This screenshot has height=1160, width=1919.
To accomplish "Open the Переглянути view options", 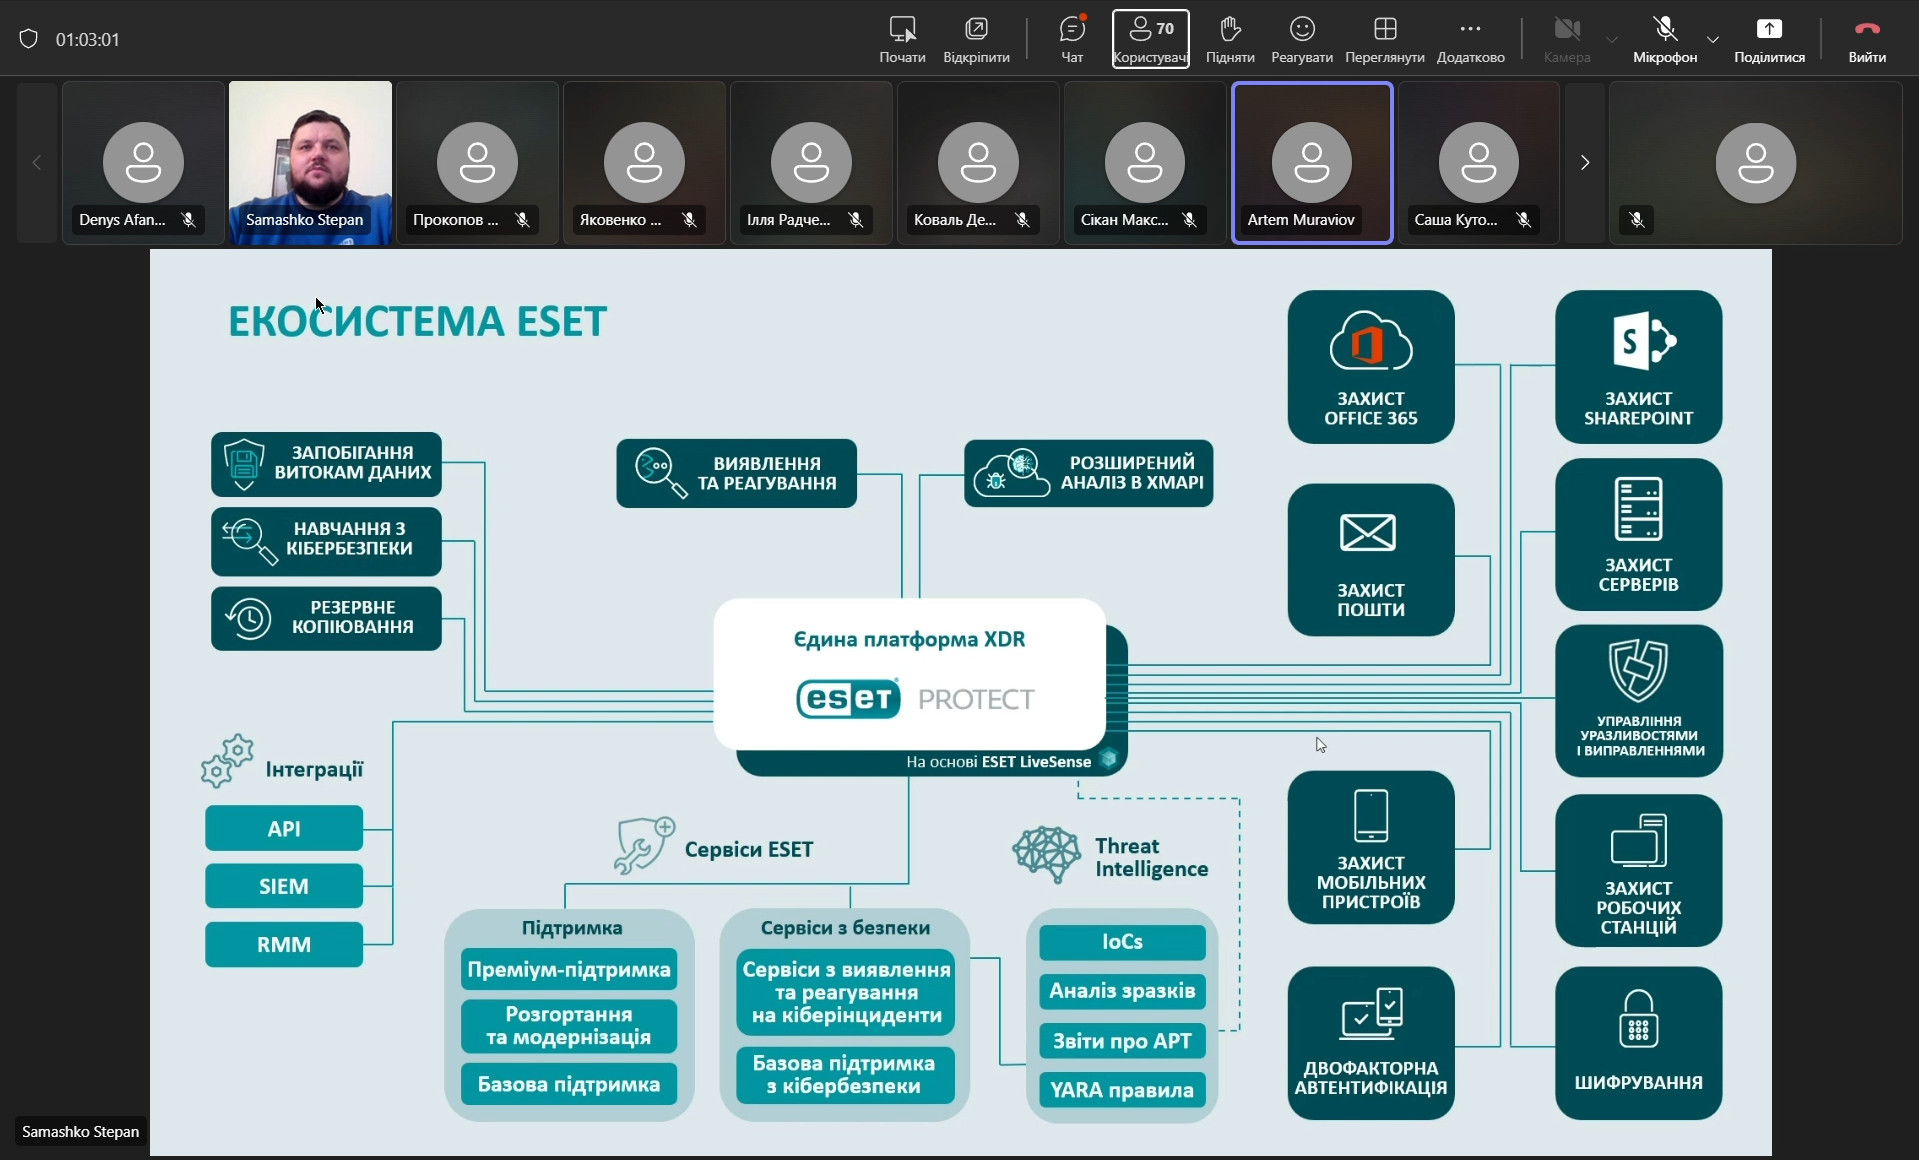I will [1384, 38].
